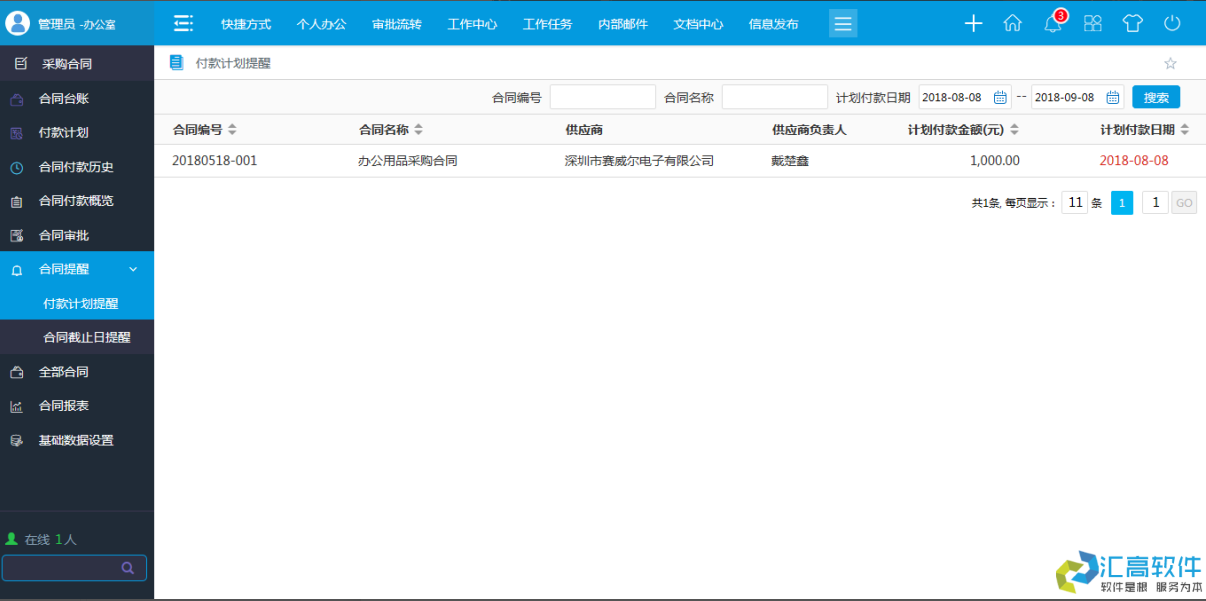Click the shirt theme icon
Viewport: 1206px width, 601px height.
tap(1132, 22)
